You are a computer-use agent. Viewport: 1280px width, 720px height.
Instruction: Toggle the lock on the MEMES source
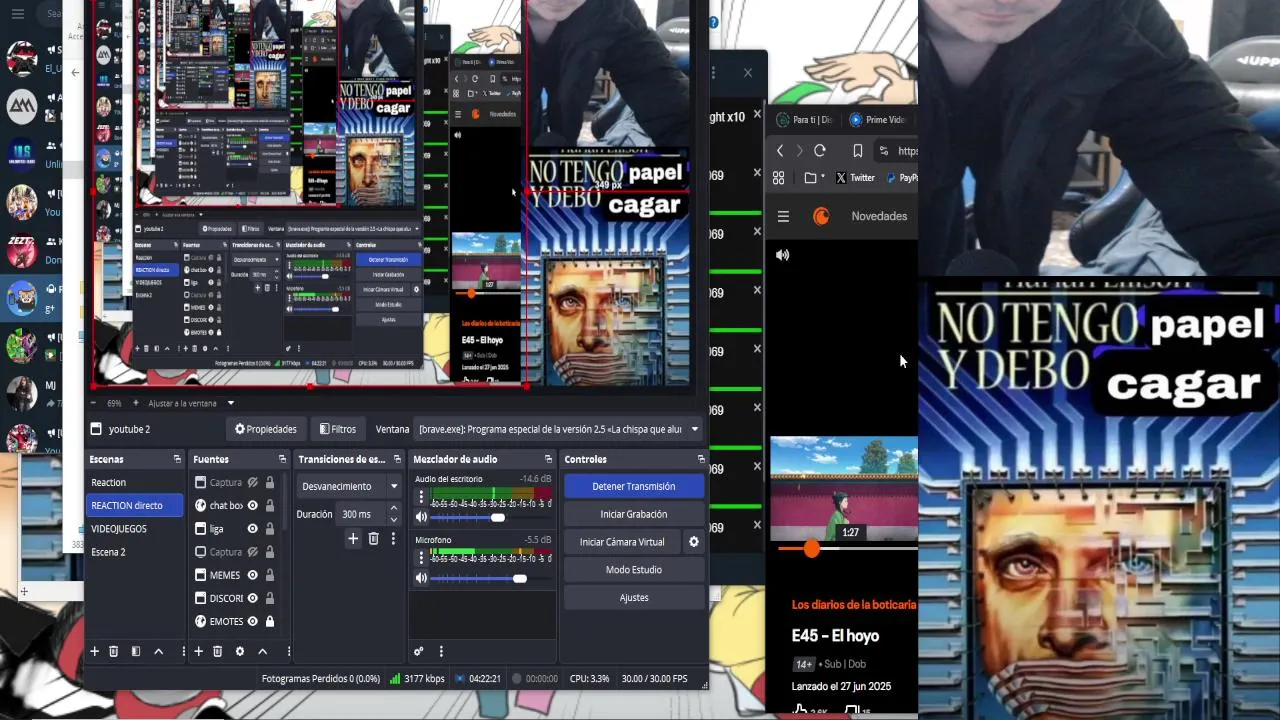click(270, 575)
